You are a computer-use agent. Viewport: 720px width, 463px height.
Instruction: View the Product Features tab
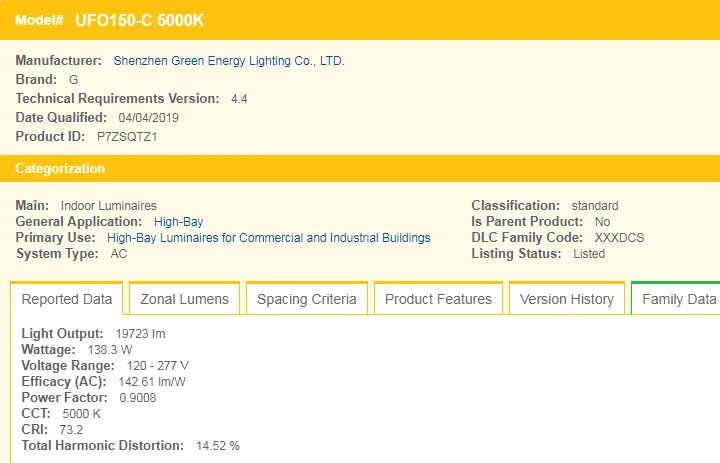click(438, 299)
